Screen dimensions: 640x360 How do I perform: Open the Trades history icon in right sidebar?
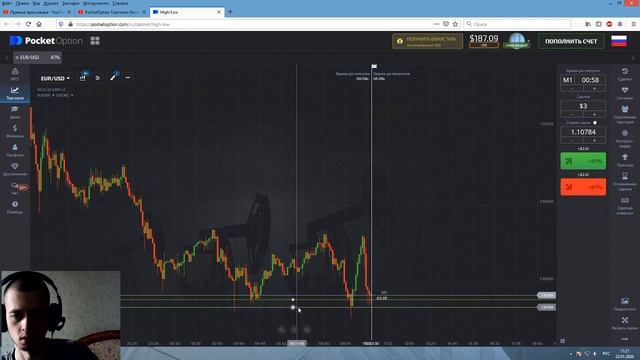point(624,74)
